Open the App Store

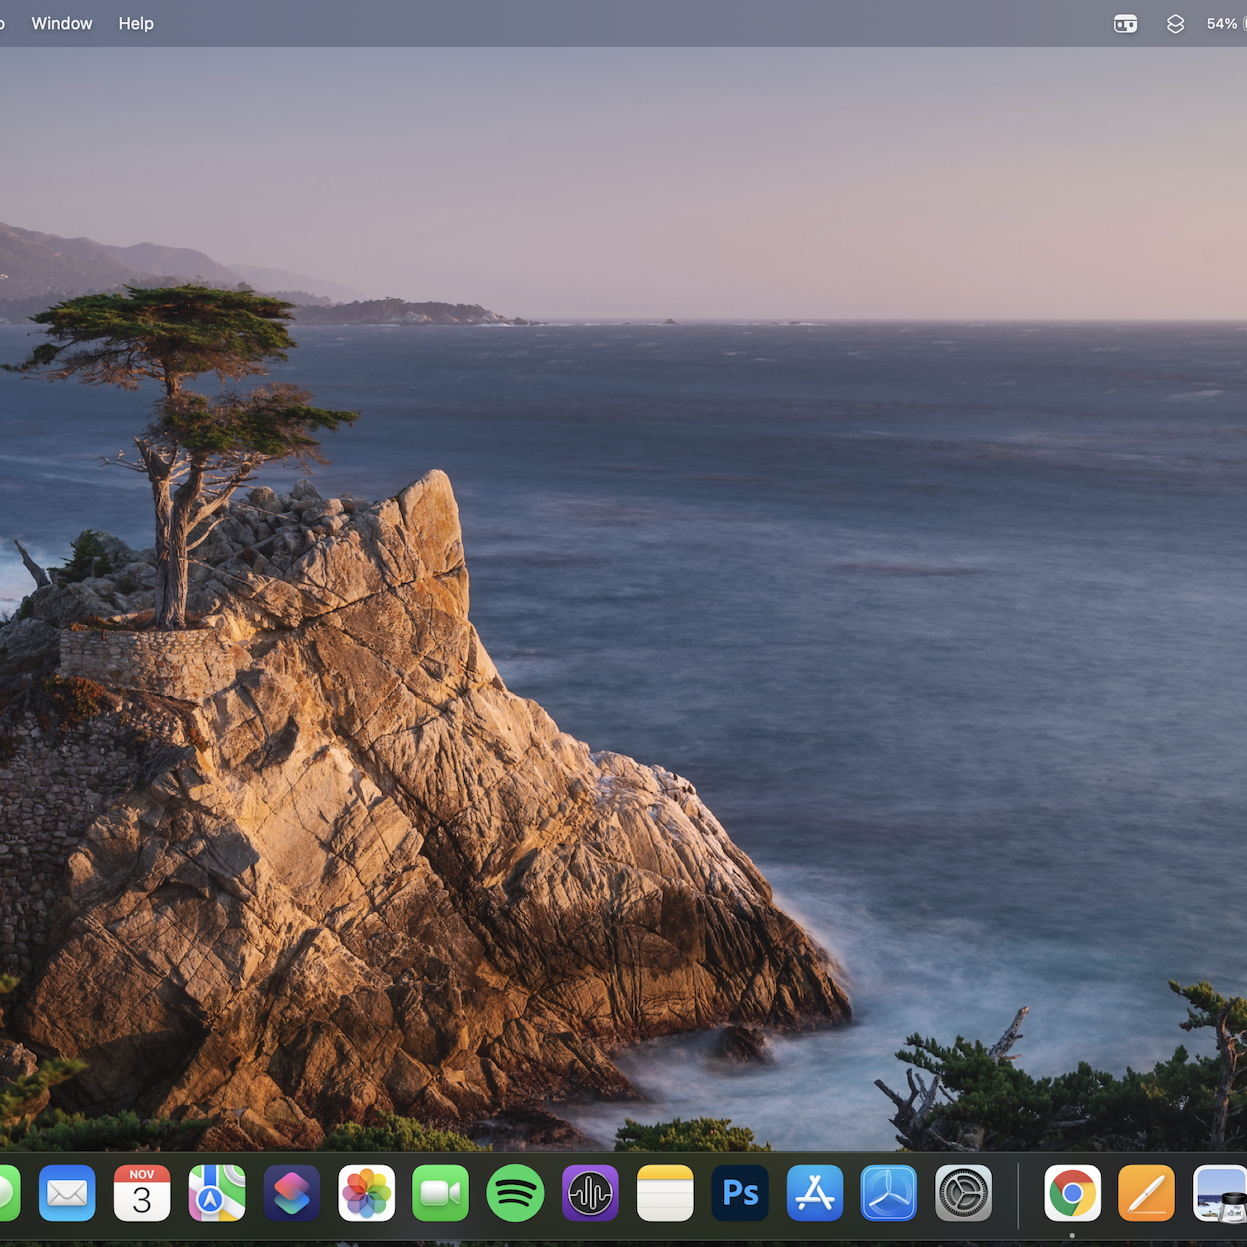[x=814, y=1193]
